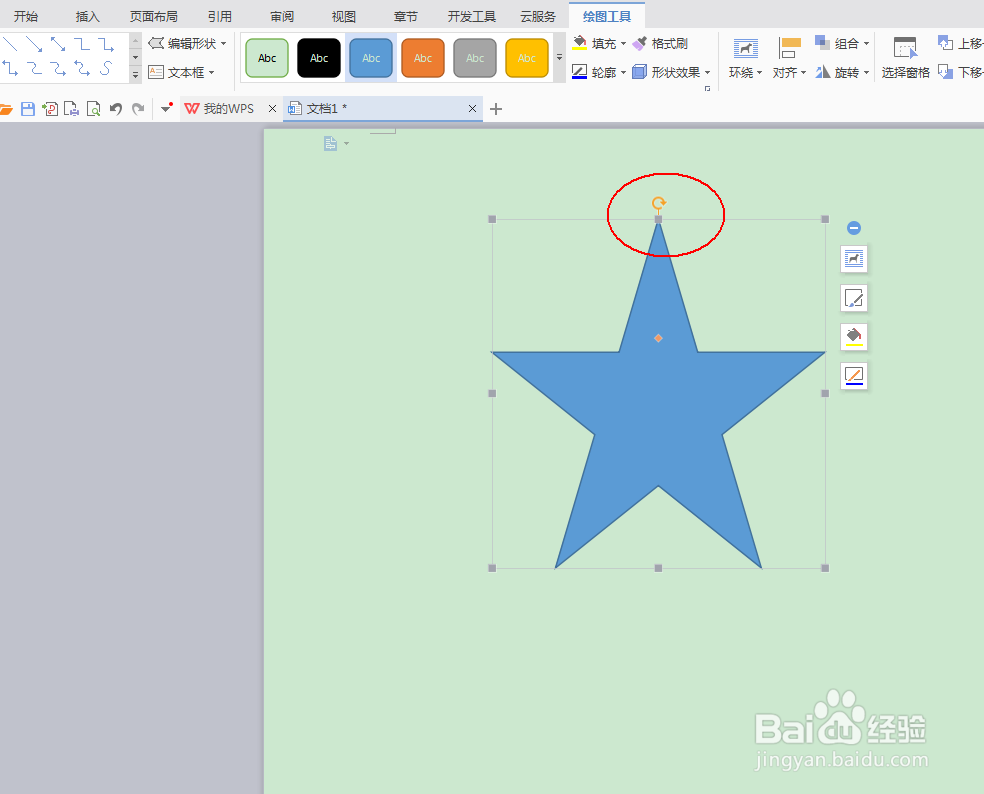Viewport: 984px width, 794px height.
Task: Click the fill bucket floating icon beside star
Action: 853,336
